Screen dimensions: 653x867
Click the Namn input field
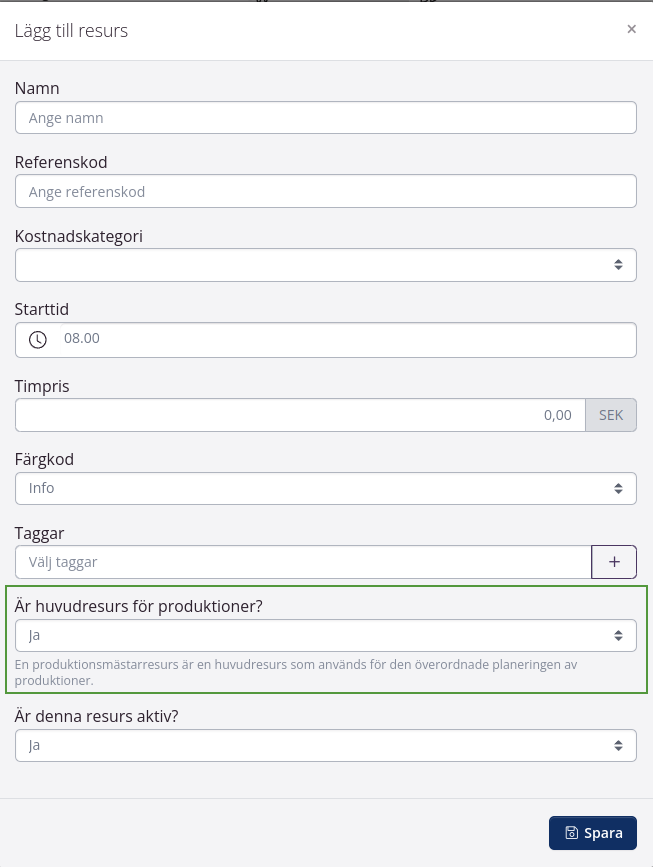326,118
